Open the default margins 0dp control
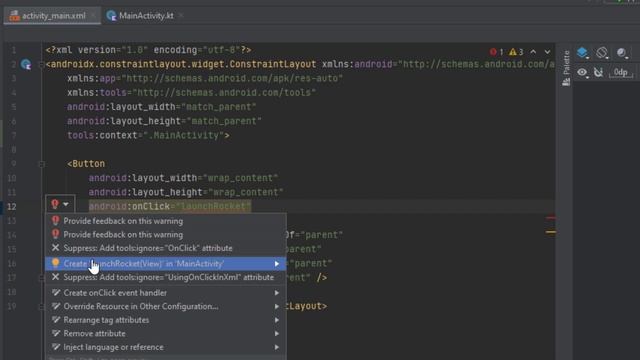 621,73
